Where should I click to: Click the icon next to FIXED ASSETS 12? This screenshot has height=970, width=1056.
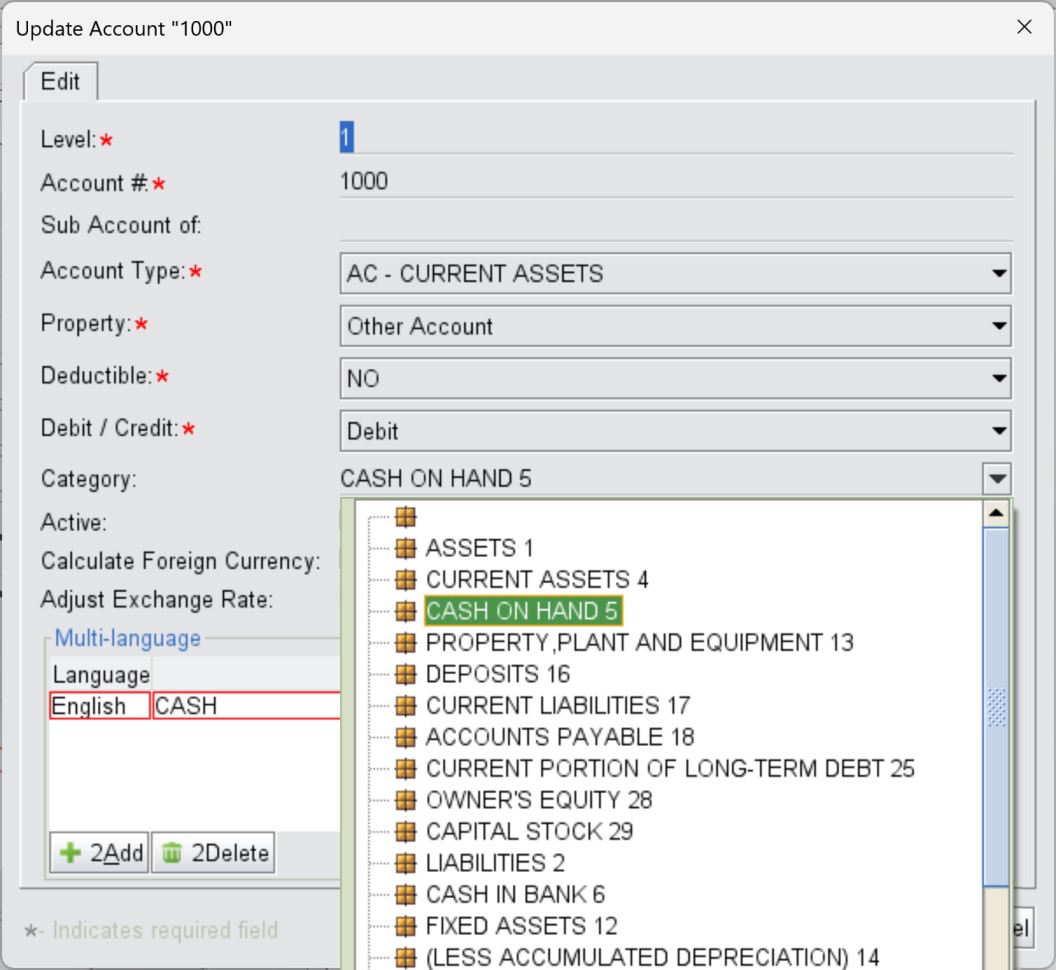pyautogui.click(x=405, y=926)
